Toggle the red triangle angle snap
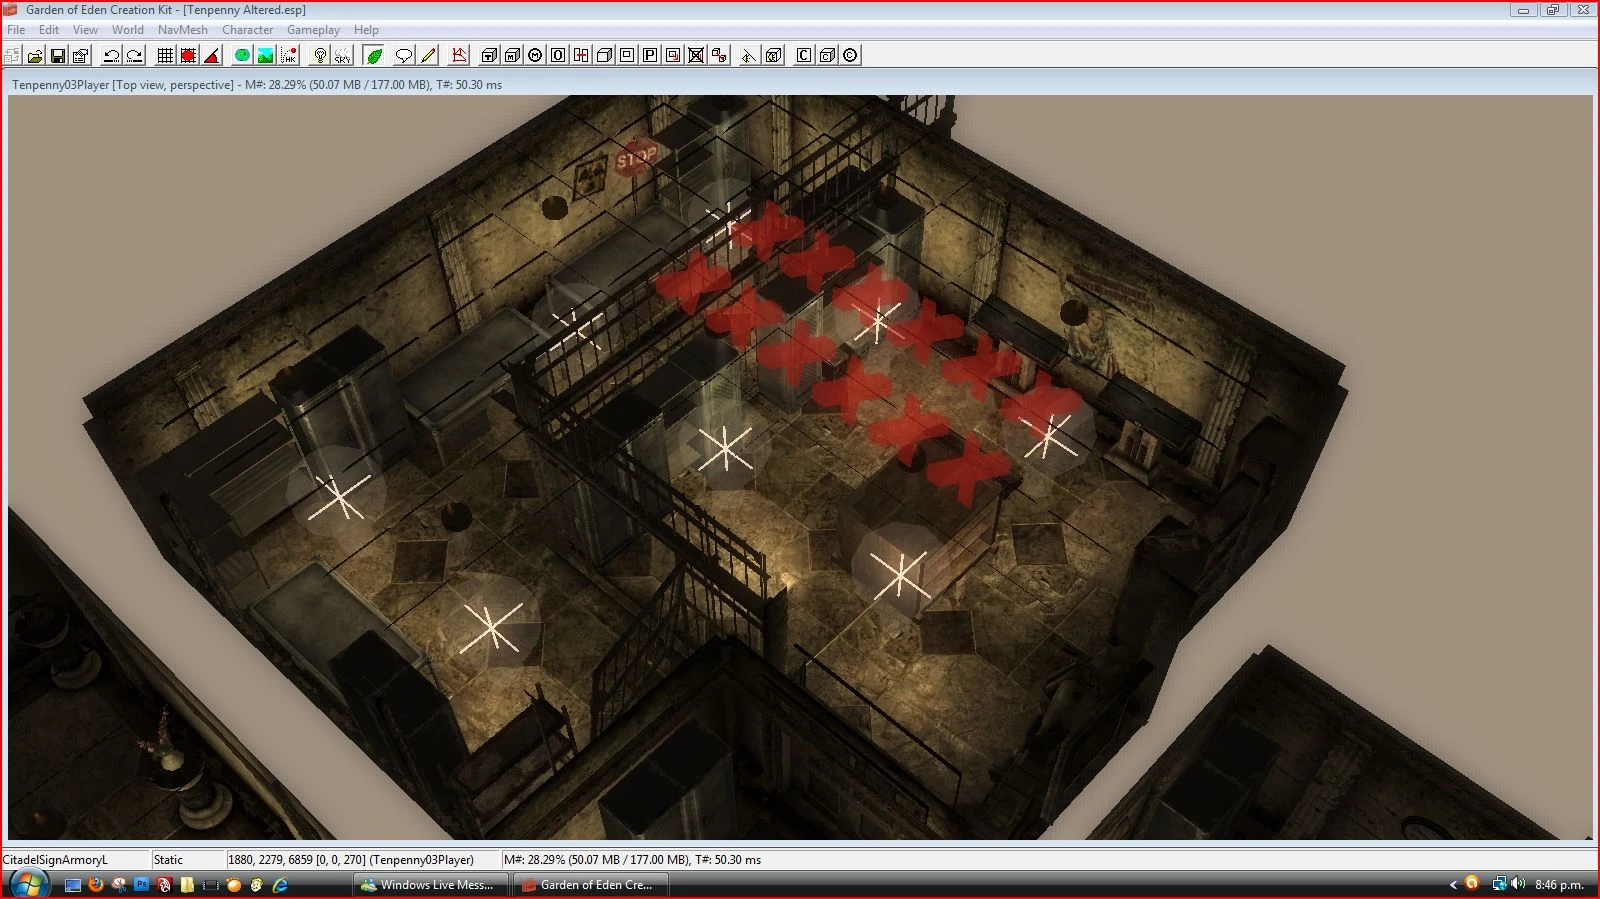The width and height of the screenshot is (1600, 899). click(211, 55)
